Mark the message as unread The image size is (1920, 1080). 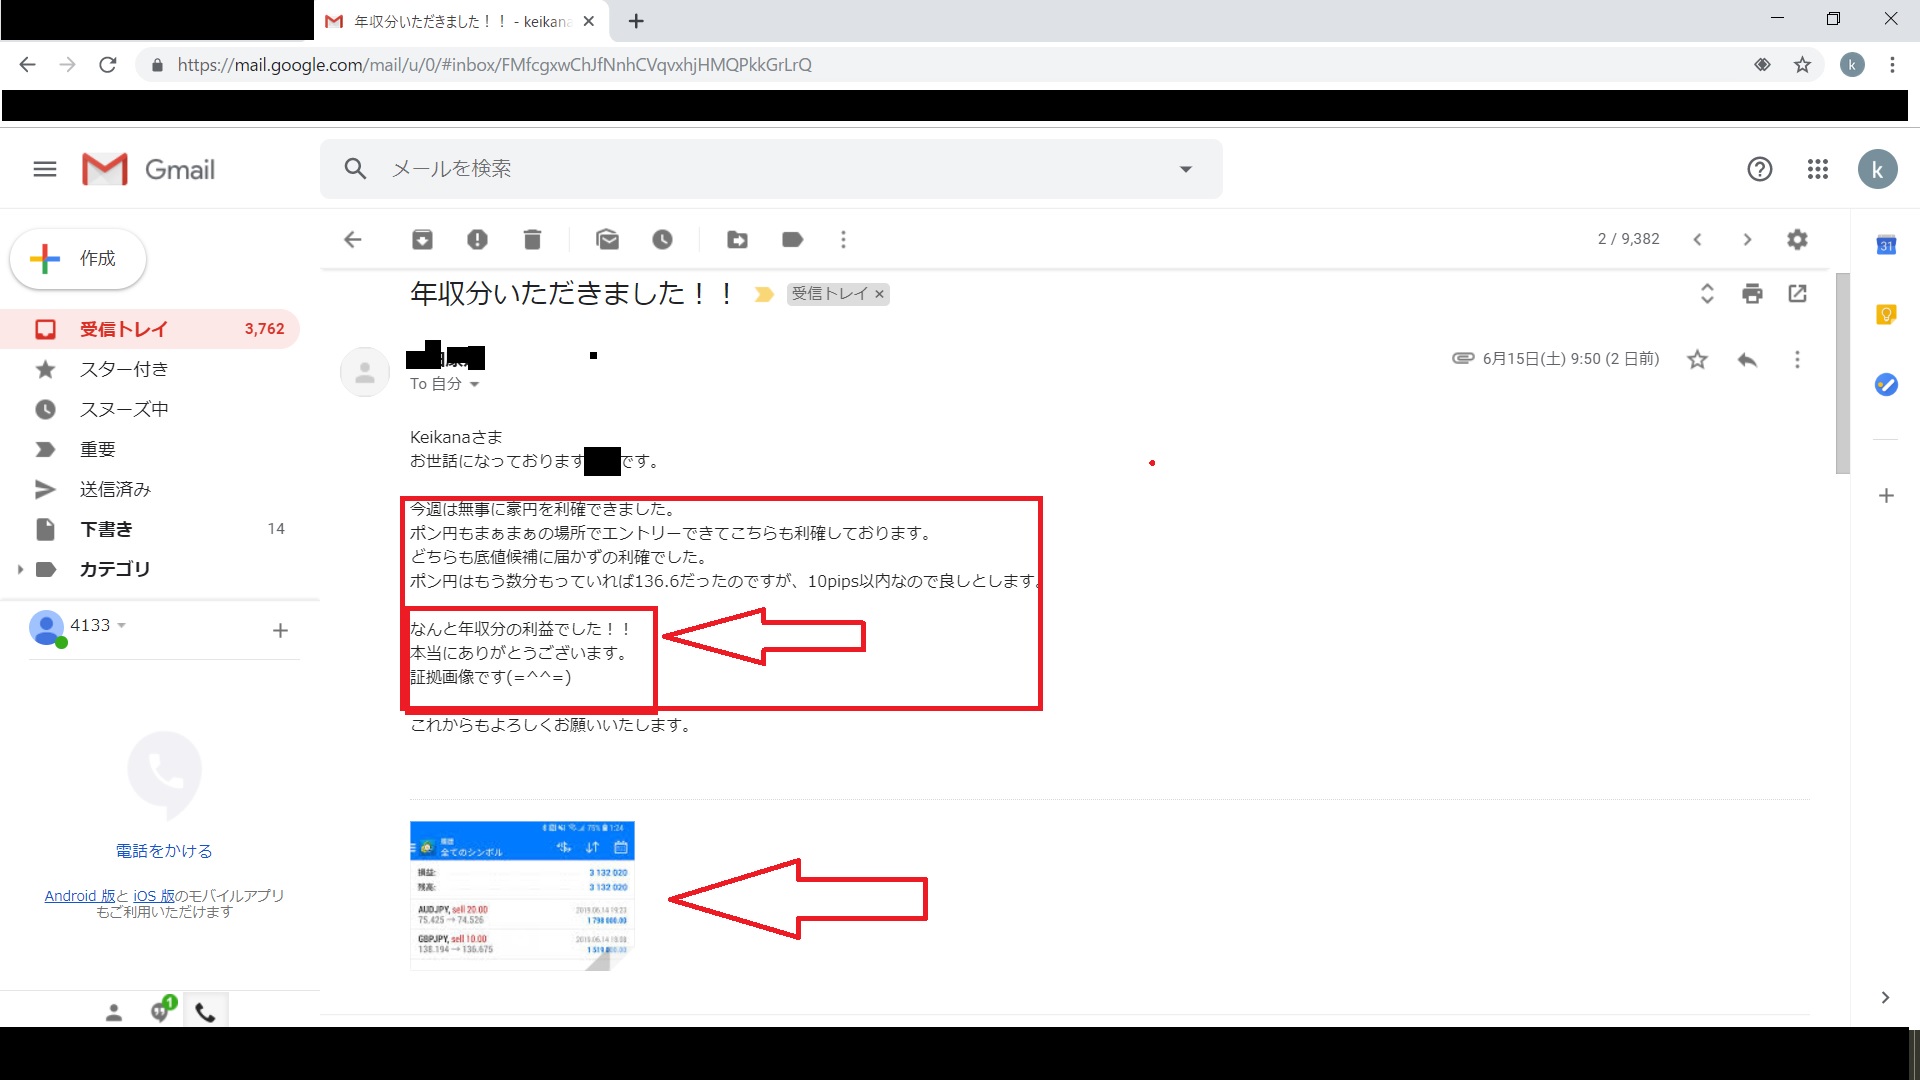coord(607,239)
